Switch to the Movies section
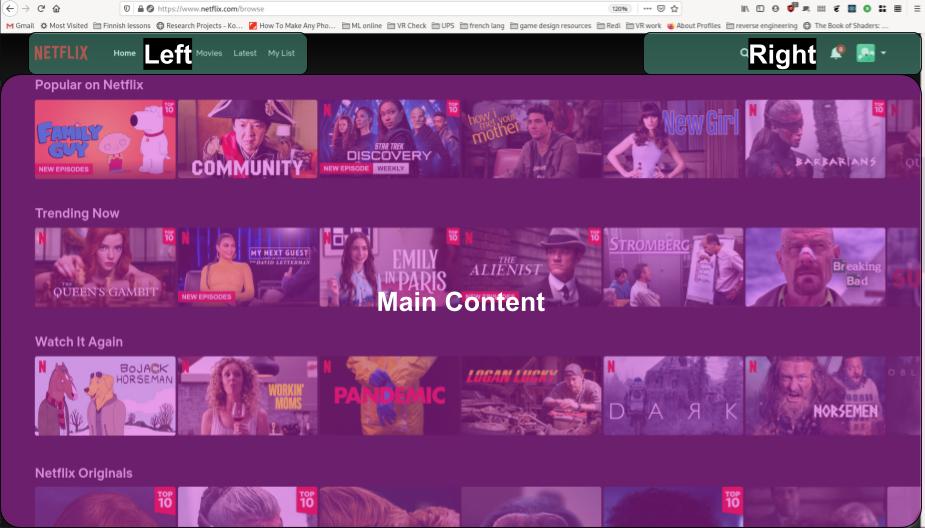The image size is (925, 529). pyautogui.click(x=209, y=53)
